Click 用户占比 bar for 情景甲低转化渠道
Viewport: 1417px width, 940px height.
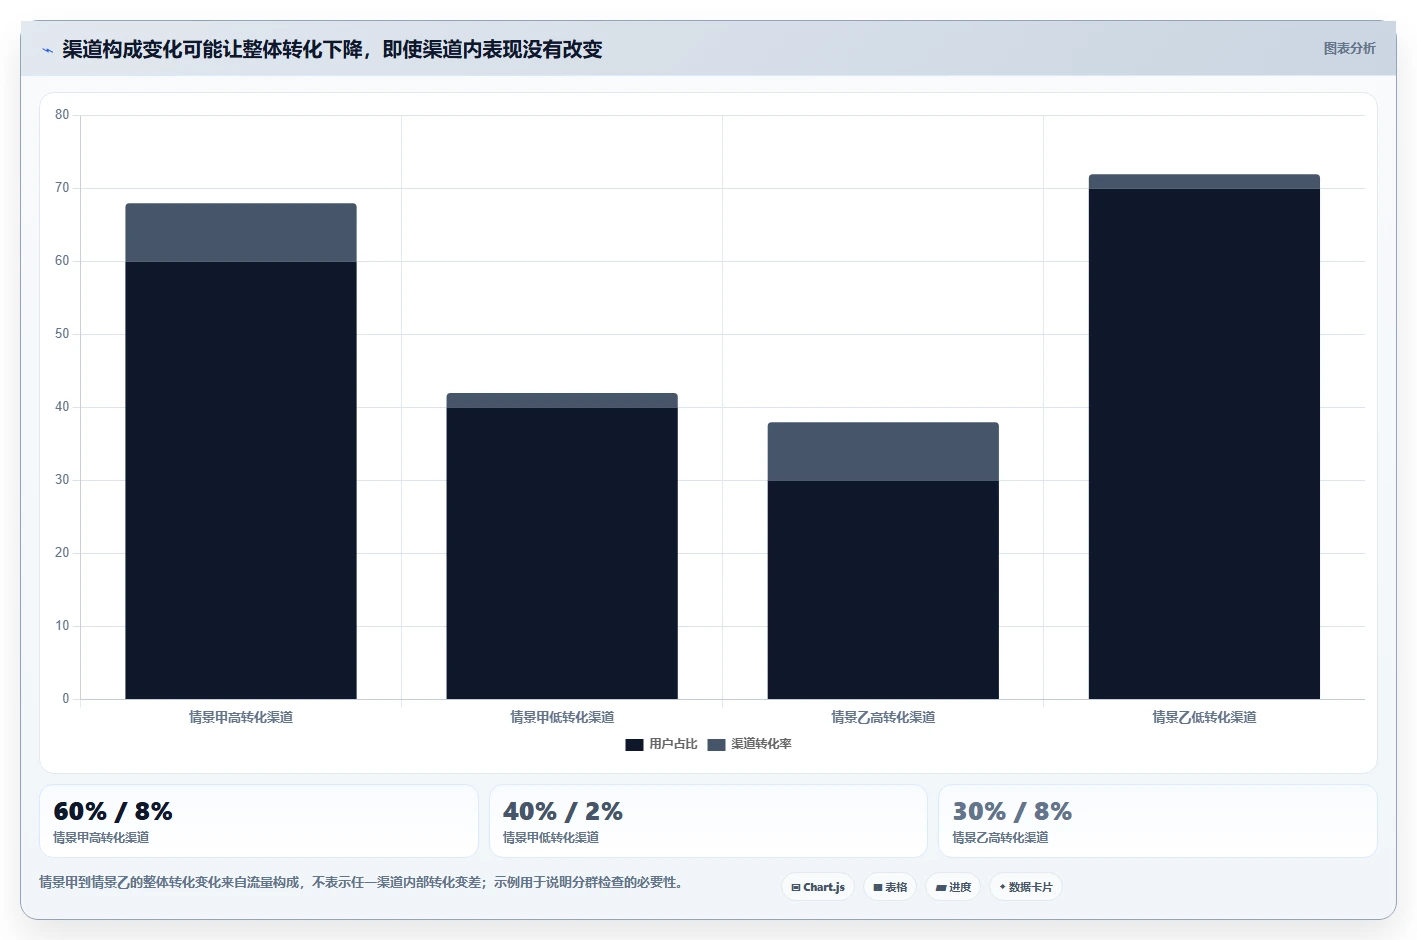(562, 553)
